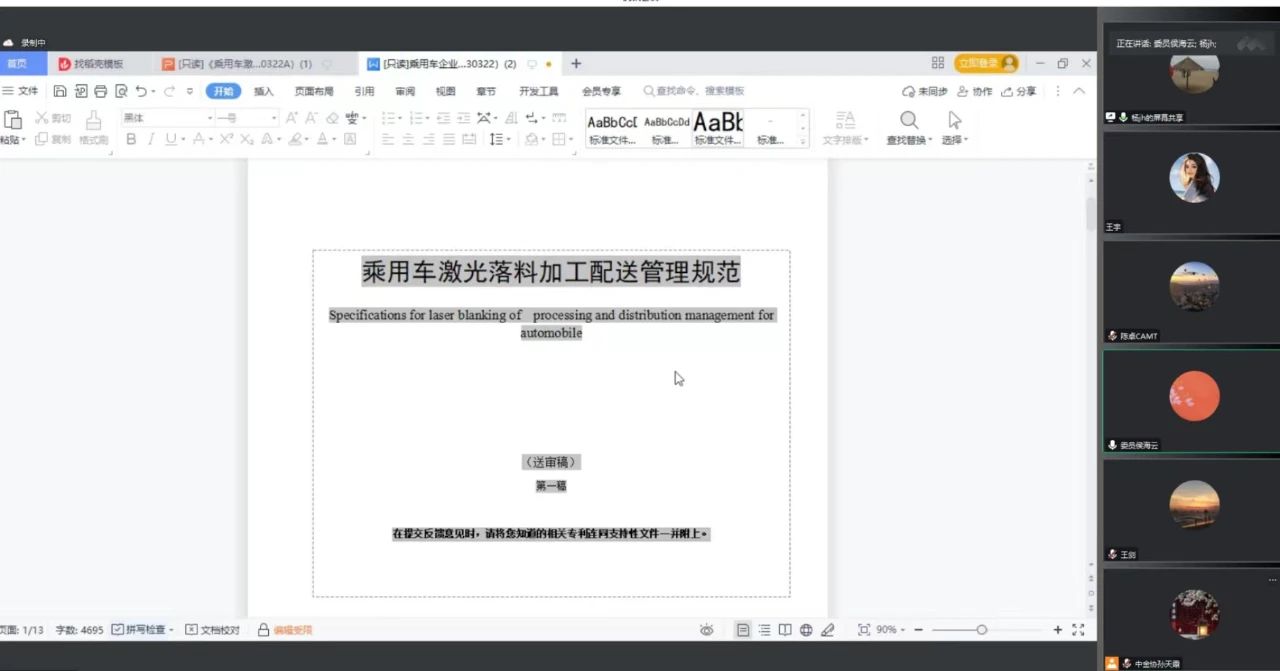Expand the styles gallery list
This screenshot has height=671, width=1280.
click(802, 142)
